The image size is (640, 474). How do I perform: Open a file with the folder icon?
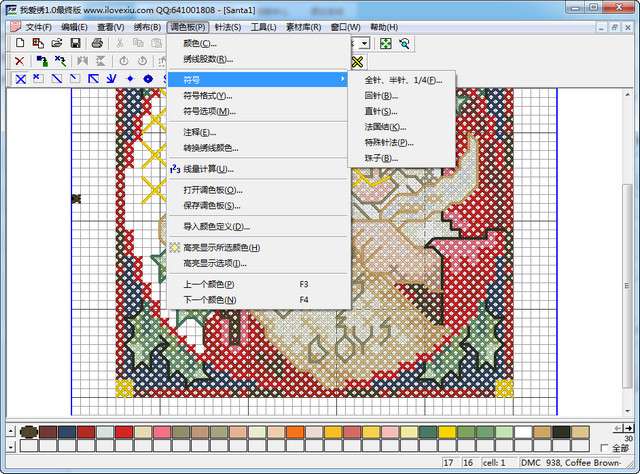coord(57,43)
